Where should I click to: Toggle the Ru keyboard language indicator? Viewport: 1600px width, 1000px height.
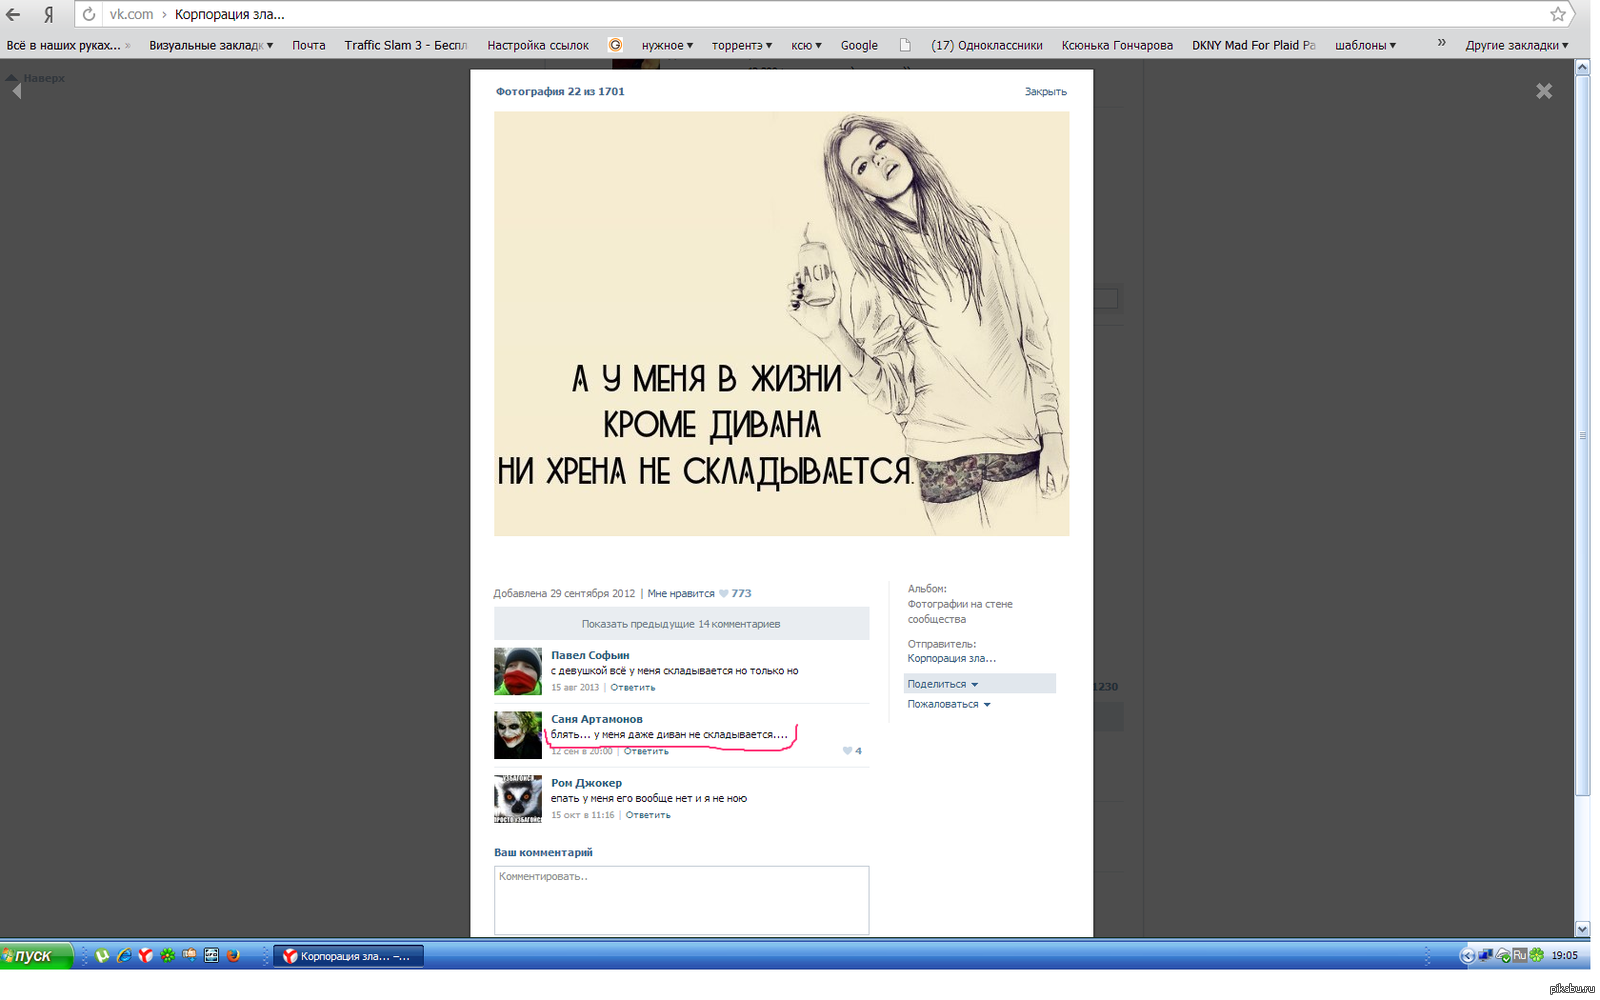pos(1519,956)
